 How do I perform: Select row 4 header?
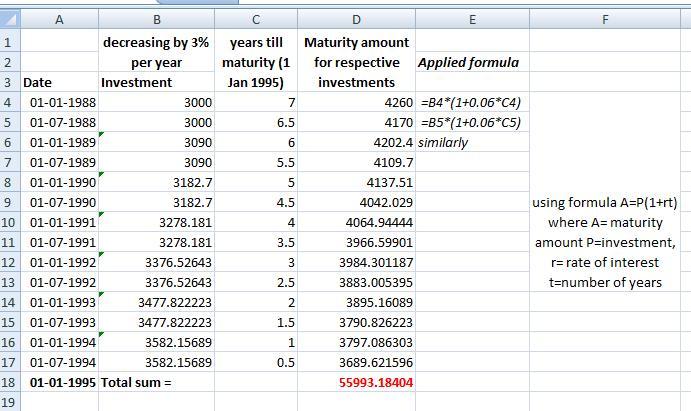point(10,102)
